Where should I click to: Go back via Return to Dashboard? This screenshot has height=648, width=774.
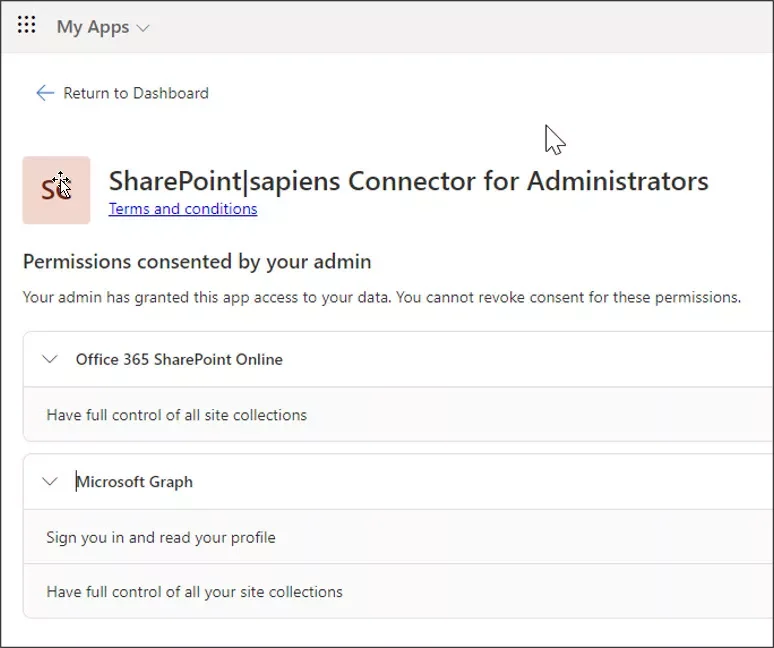(136, 93)
